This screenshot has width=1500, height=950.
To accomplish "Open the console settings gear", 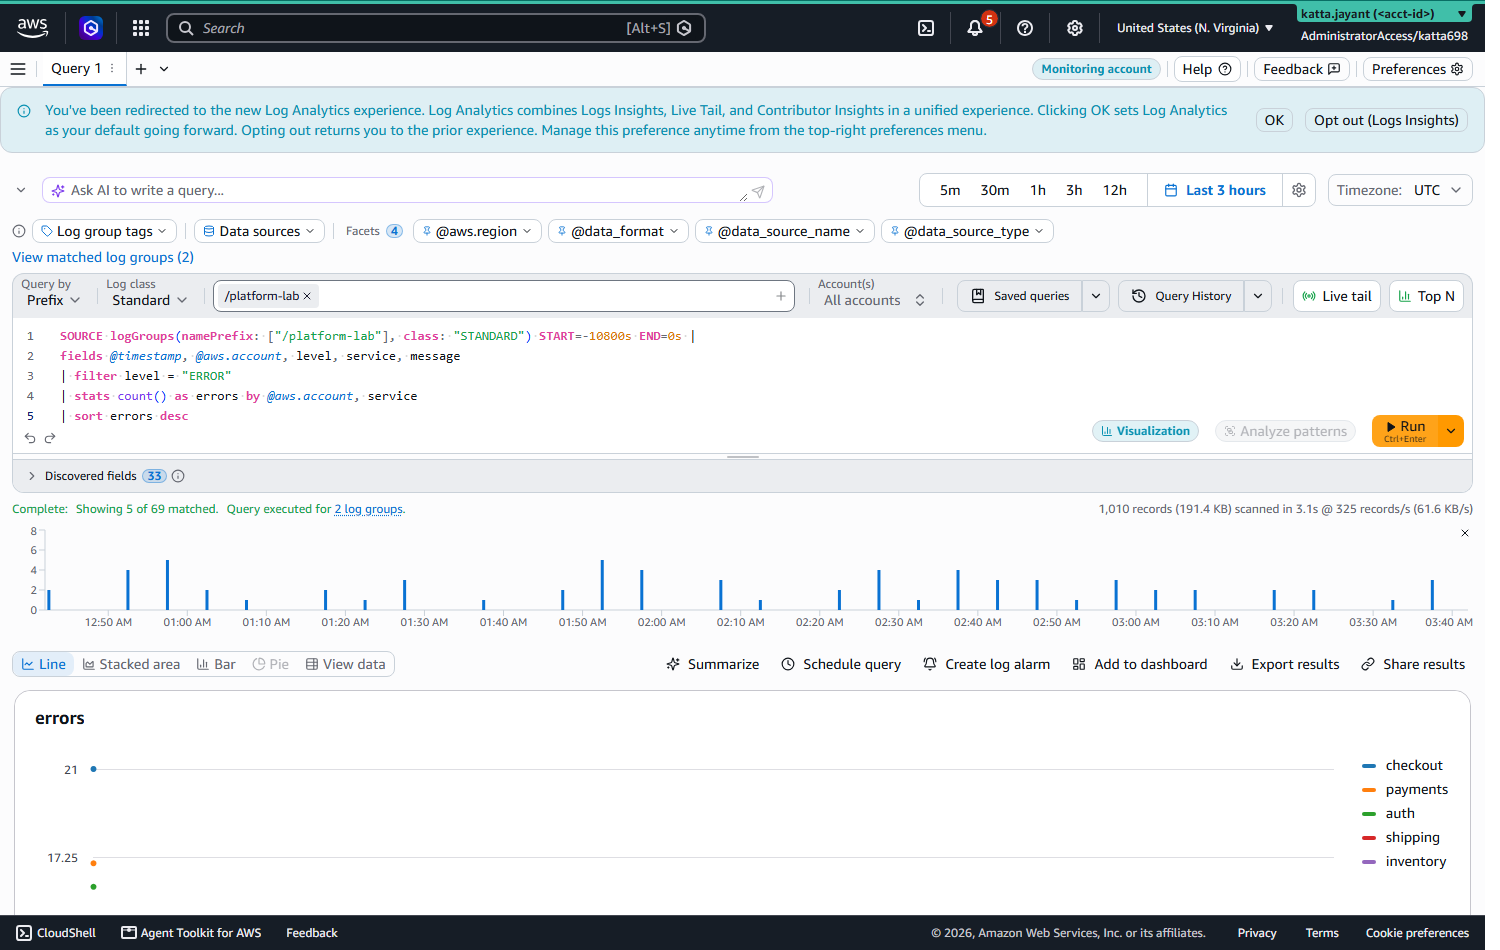I will [1075, 28].
